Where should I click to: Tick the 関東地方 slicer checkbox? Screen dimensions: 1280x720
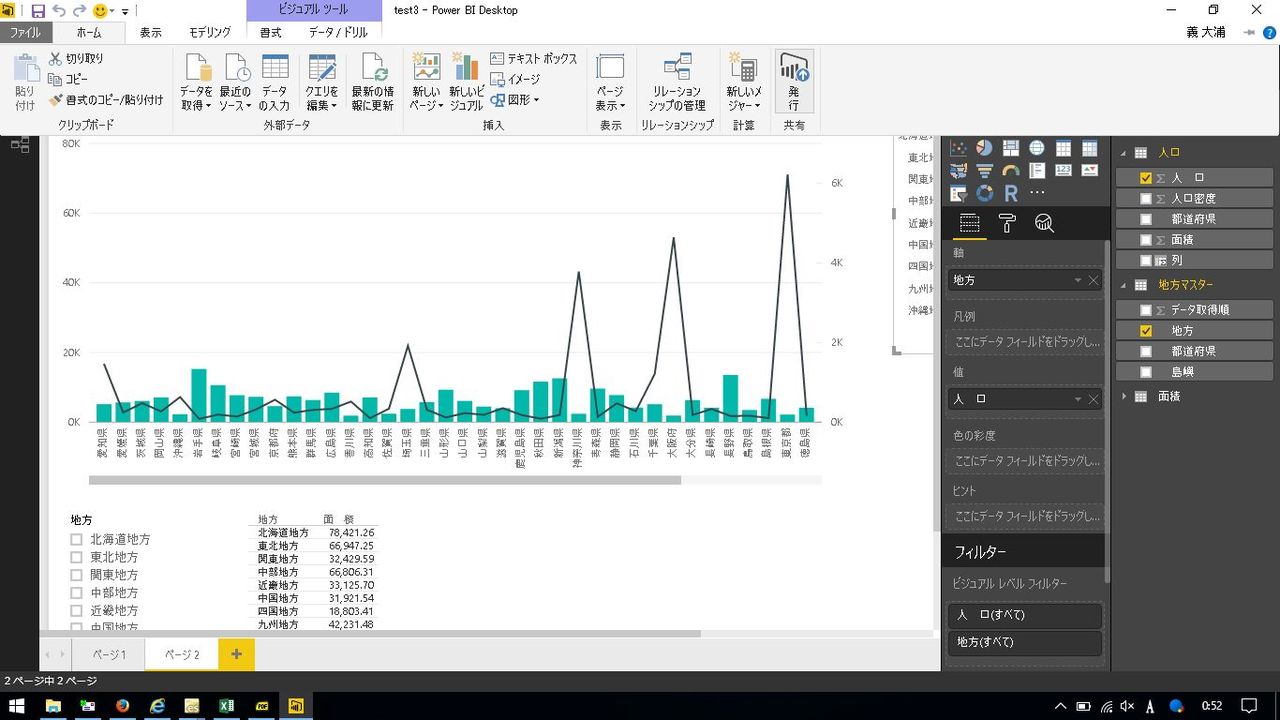[x=76, y=575]
